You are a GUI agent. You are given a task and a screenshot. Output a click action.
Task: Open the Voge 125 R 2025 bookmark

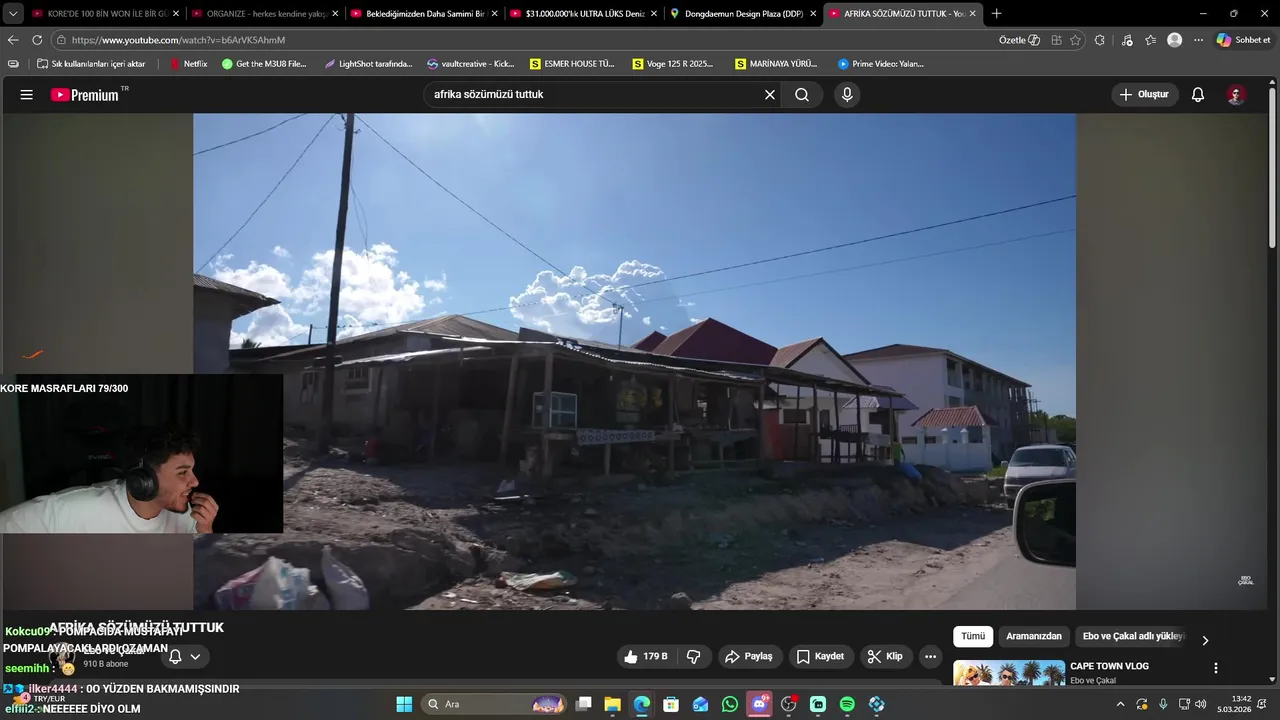pyautogui.click(x=673, y=63)
